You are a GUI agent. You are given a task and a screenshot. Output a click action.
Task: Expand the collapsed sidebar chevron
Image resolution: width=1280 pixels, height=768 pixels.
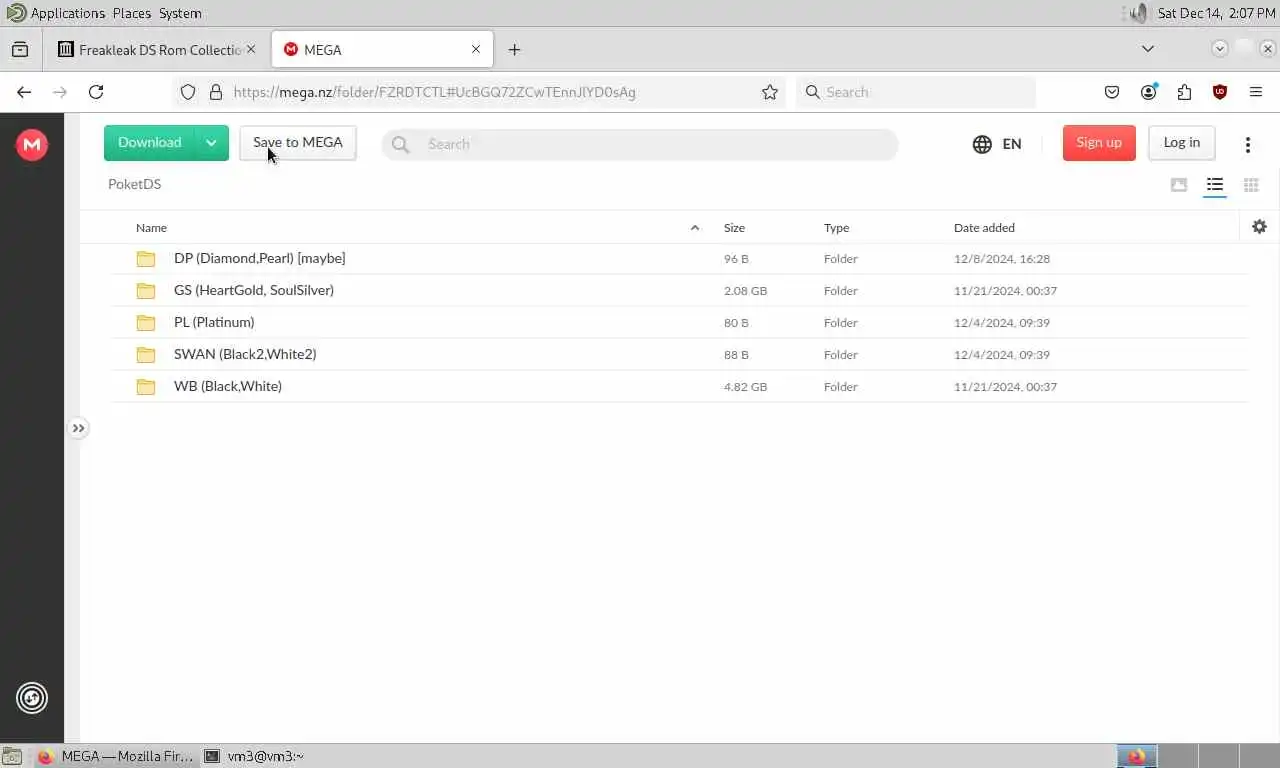coord(78,428)
